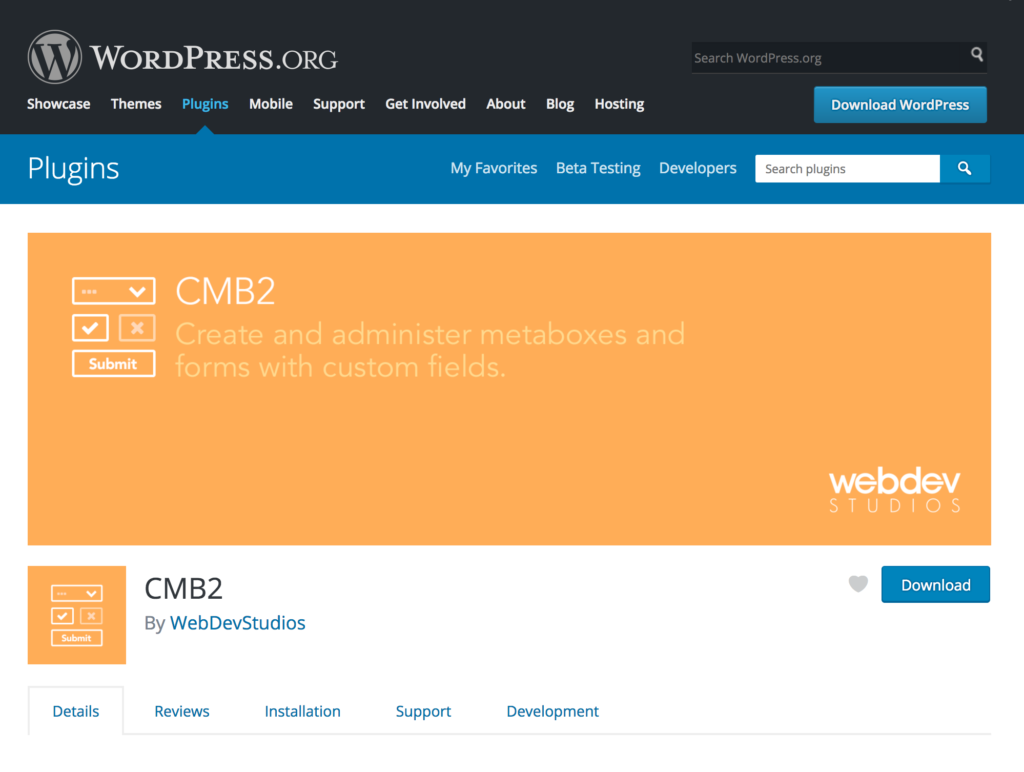The width and height of the screenshot is (1024, 772).
Task: Favorite CMB2 with the heart icon
Action: tap(858, 584)
